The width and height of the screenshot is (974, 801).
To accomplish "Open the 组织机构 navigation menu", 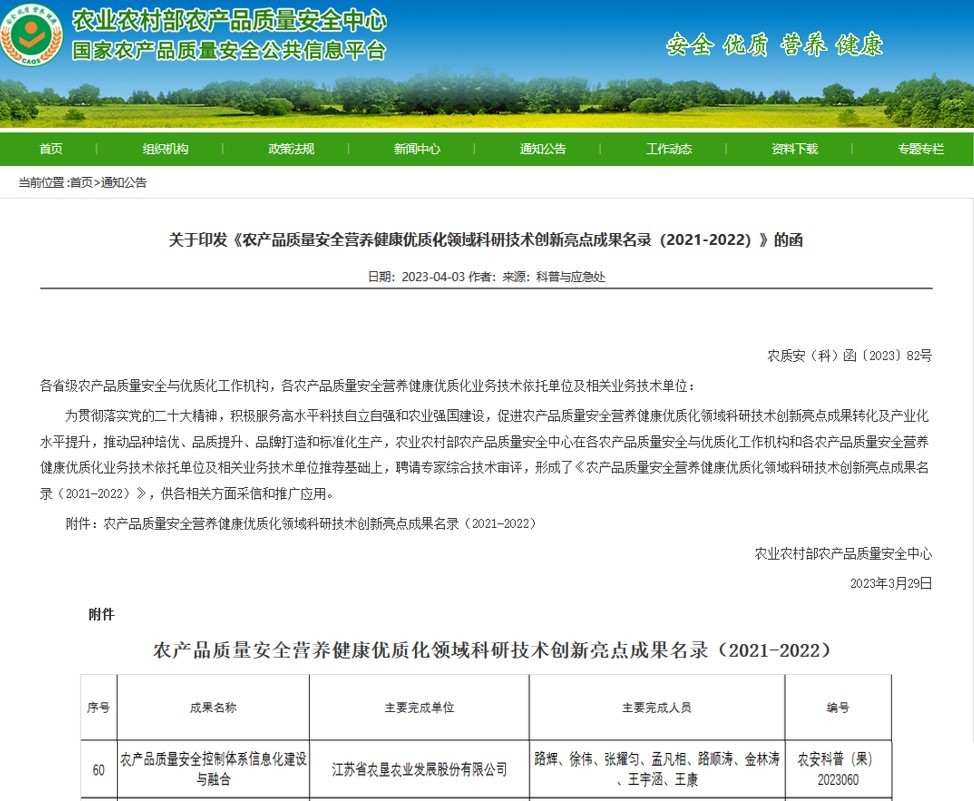I will [165, 149].
